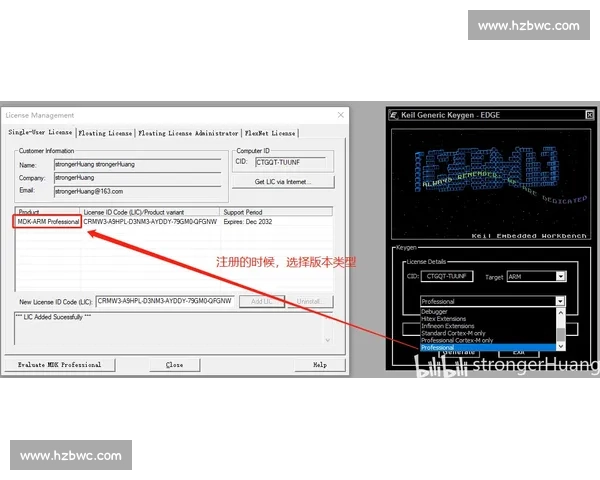Click the CID field in the Keygen
This screenshot has height=480, width=600.
pyautogui.click(x=447, y=276)
